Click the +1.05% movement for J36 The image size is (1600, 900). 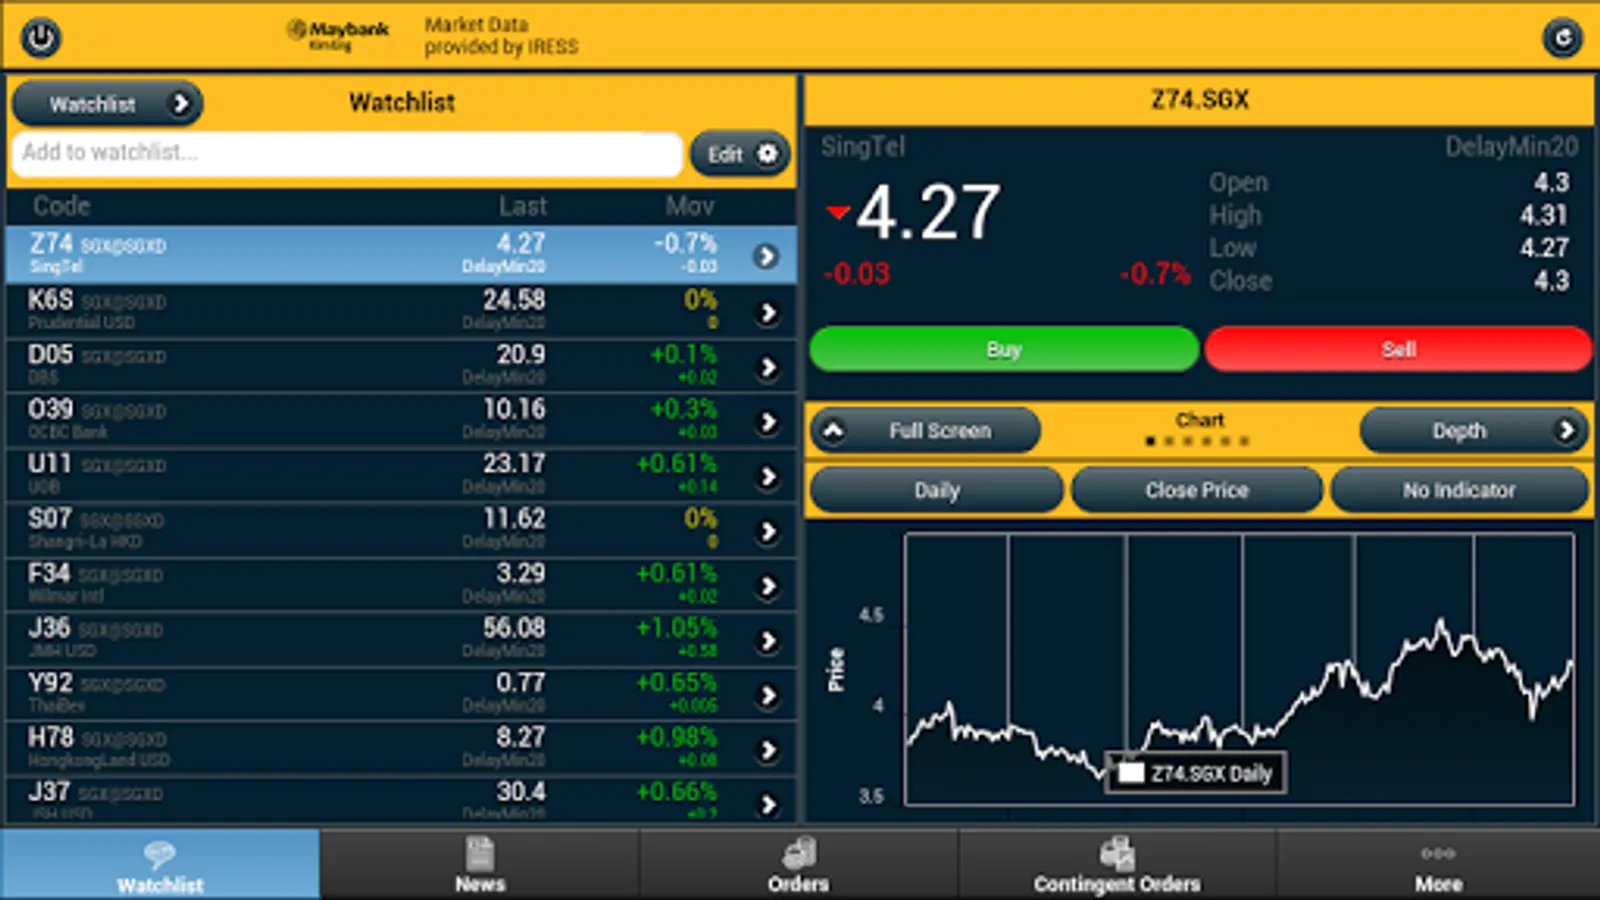tap(677, 628)
